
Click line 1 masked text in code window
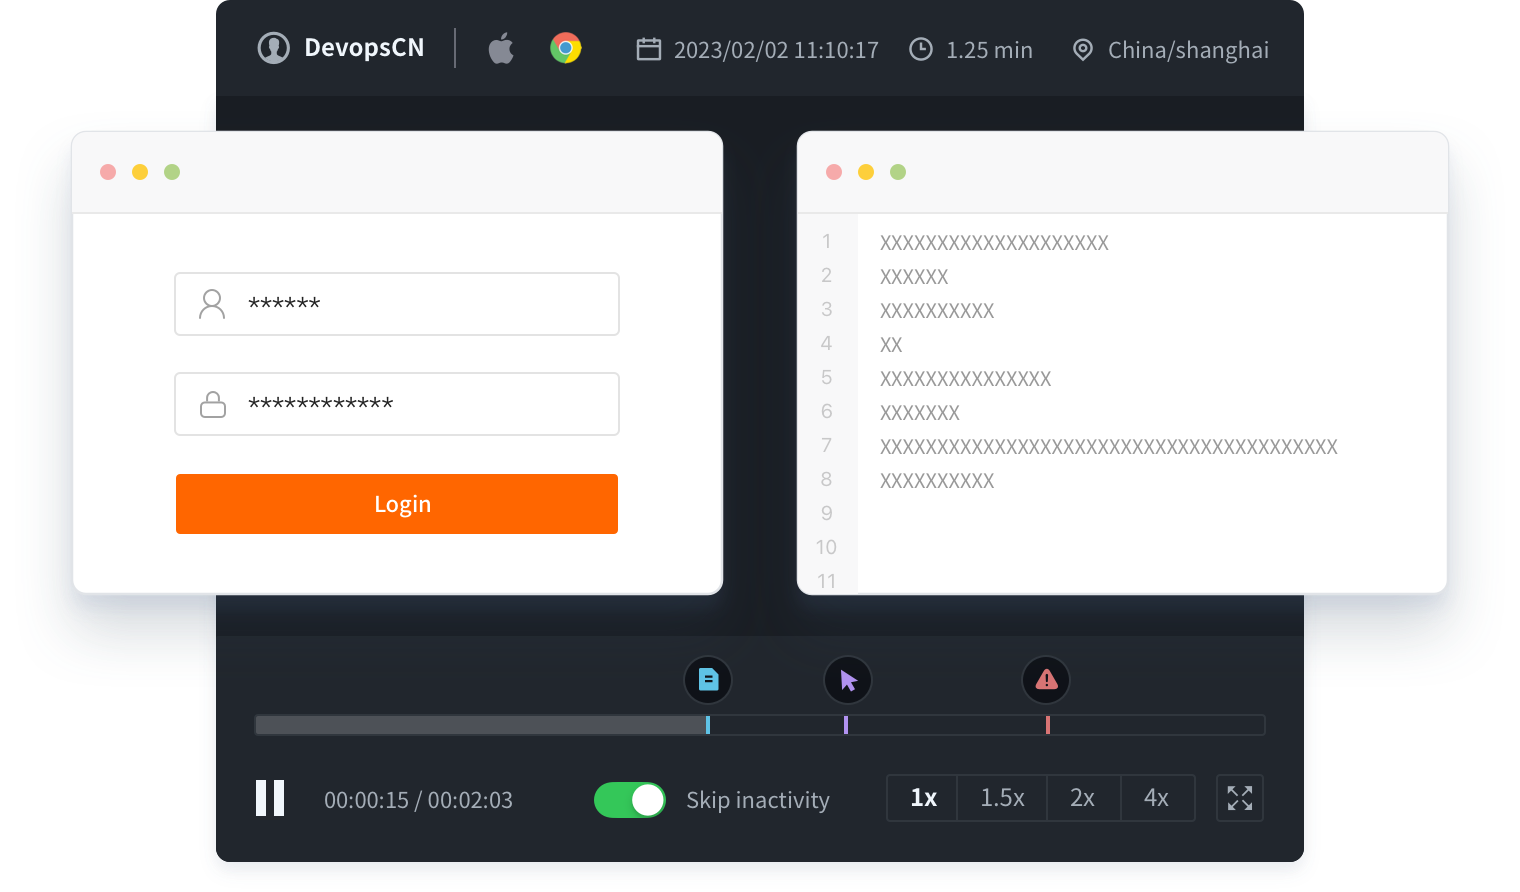[994, 243]
